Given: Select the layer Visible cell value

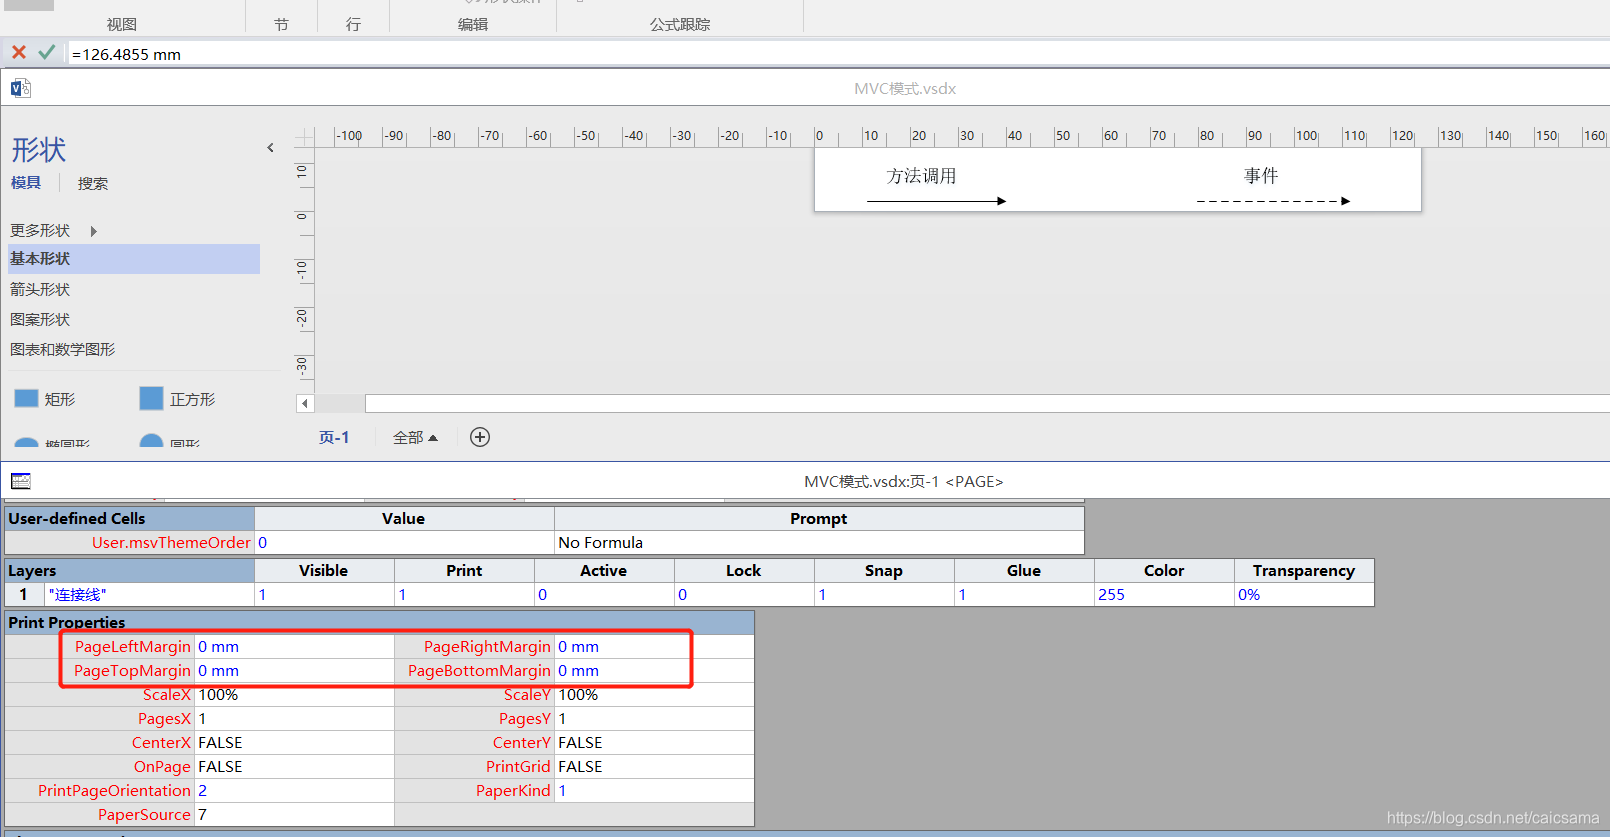Looking at the screenshot, I should tap(324, 594).
